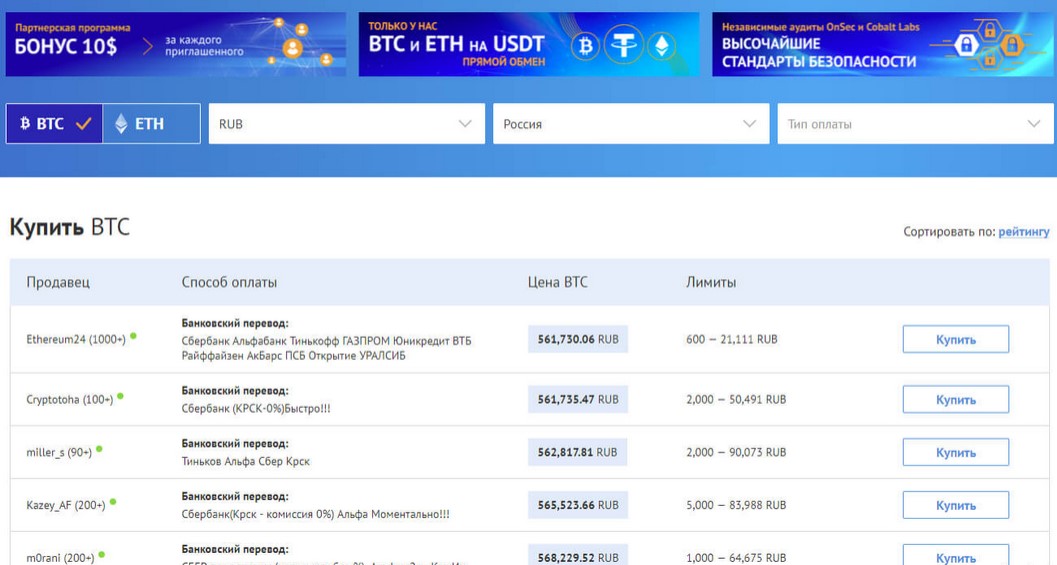
Task: Click Ethereum24 bank list starting Сбербанк Альфабанк
Action: point(326,348)
